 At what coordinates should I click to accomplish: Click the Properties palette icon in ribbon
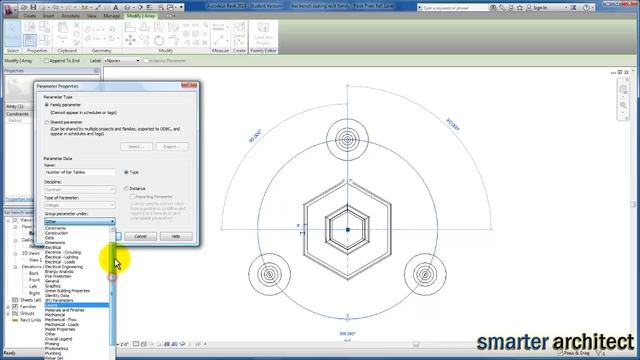(x=29, y=40)
